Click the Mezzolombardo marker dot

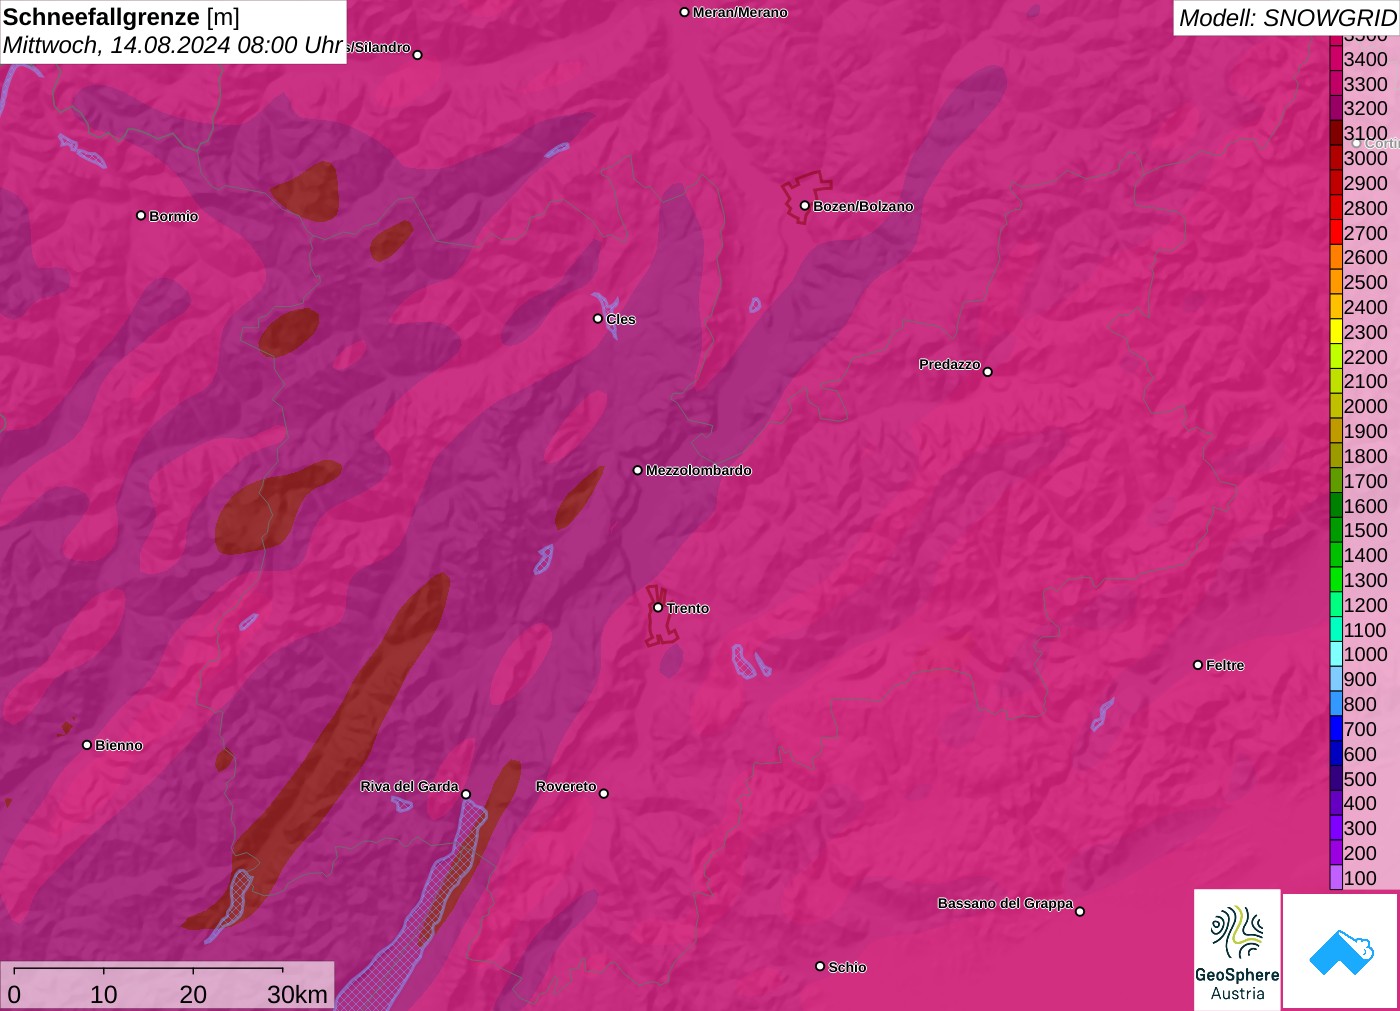pos(638,470)
